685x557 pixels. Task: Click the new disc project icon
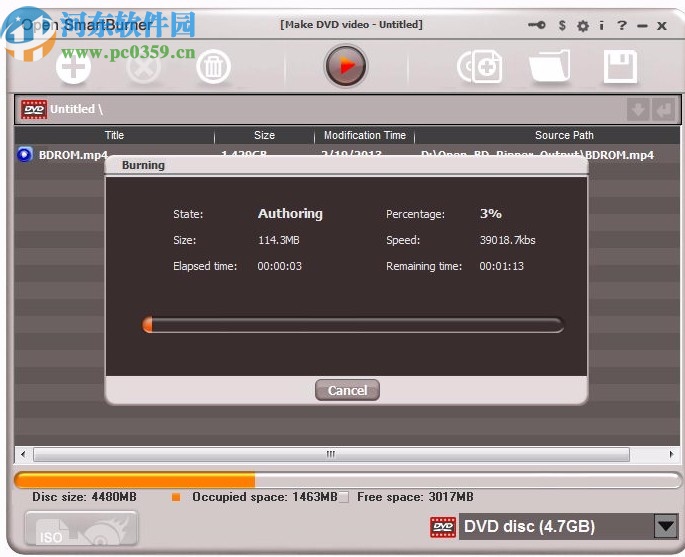coord(480,66)
